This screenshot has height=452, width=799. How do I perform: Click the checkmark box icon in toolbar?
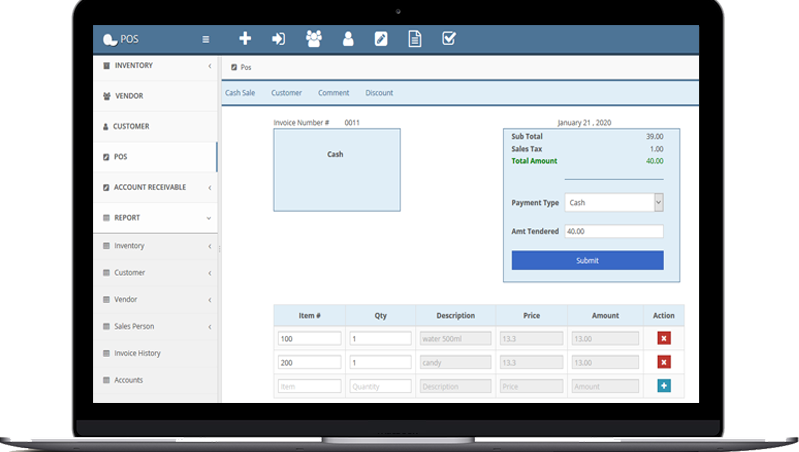[x=449, y=39]
